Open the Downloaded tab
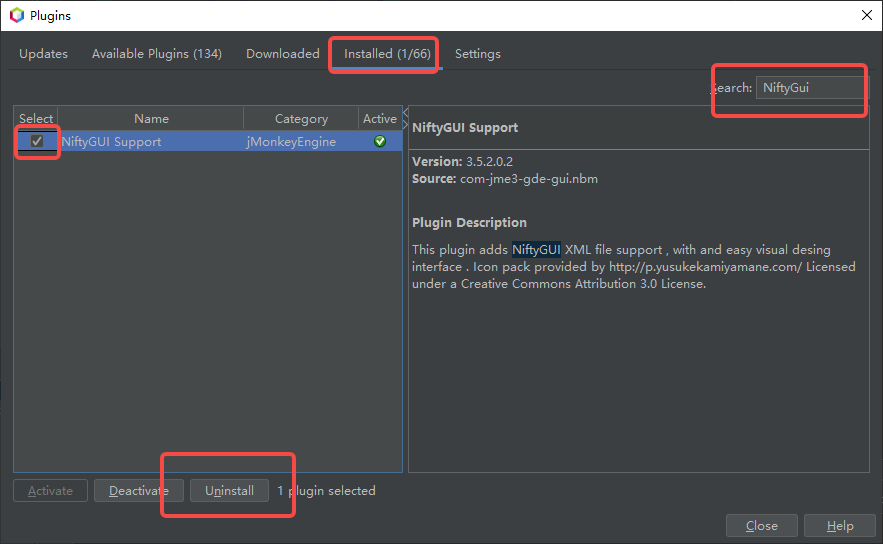The image size is (883, 544). (283, 53)
